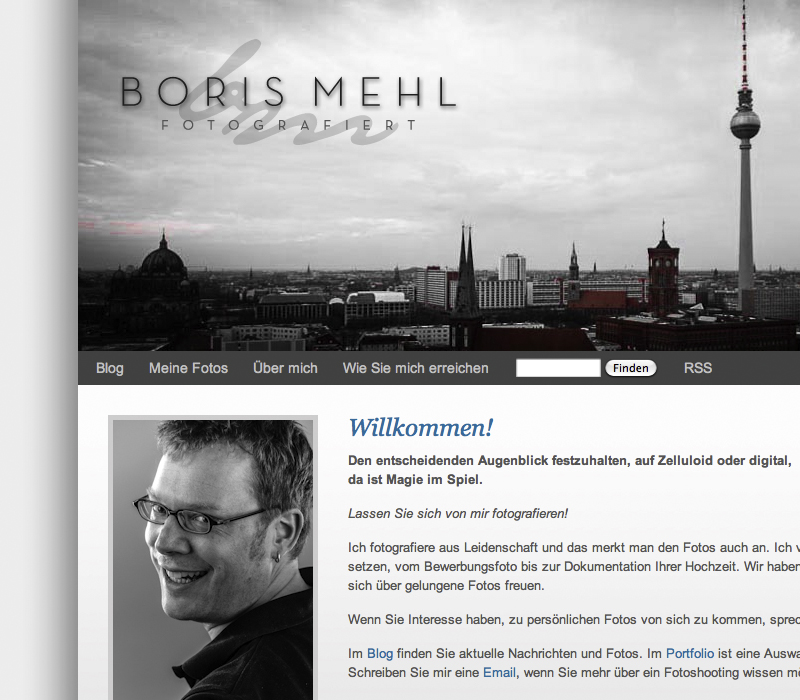
Task: Follow the Portfolio link in the text
Action: click(690, 654)
